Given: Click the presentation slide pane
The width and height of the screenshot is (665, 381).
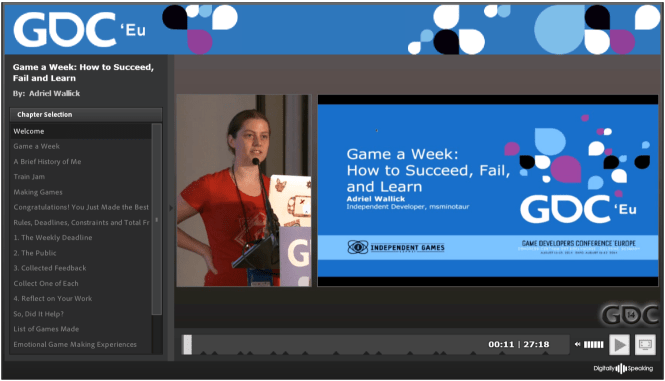Looking at the screenshot, I should click(x=488, y=190).
